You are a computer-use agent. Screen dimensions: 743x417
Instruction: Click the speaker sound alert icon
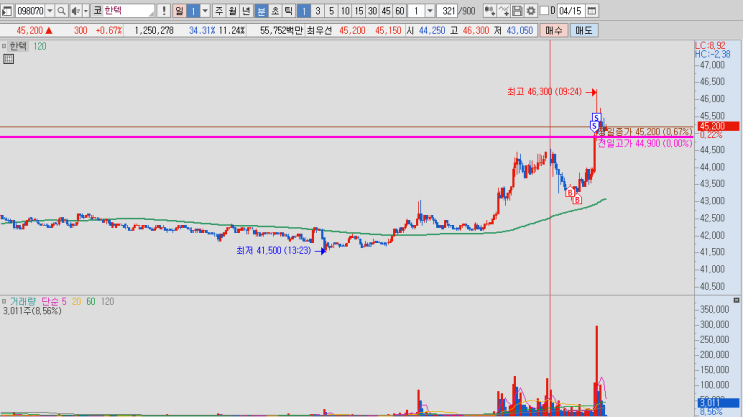coord(76,10)
